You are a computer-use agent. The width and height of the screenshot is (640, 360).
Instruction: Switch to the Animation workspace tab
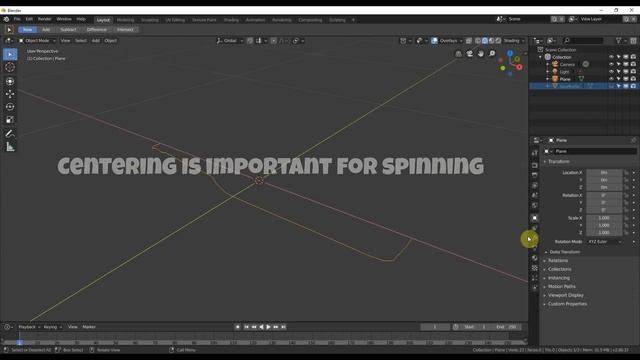[x=256, y=20]
